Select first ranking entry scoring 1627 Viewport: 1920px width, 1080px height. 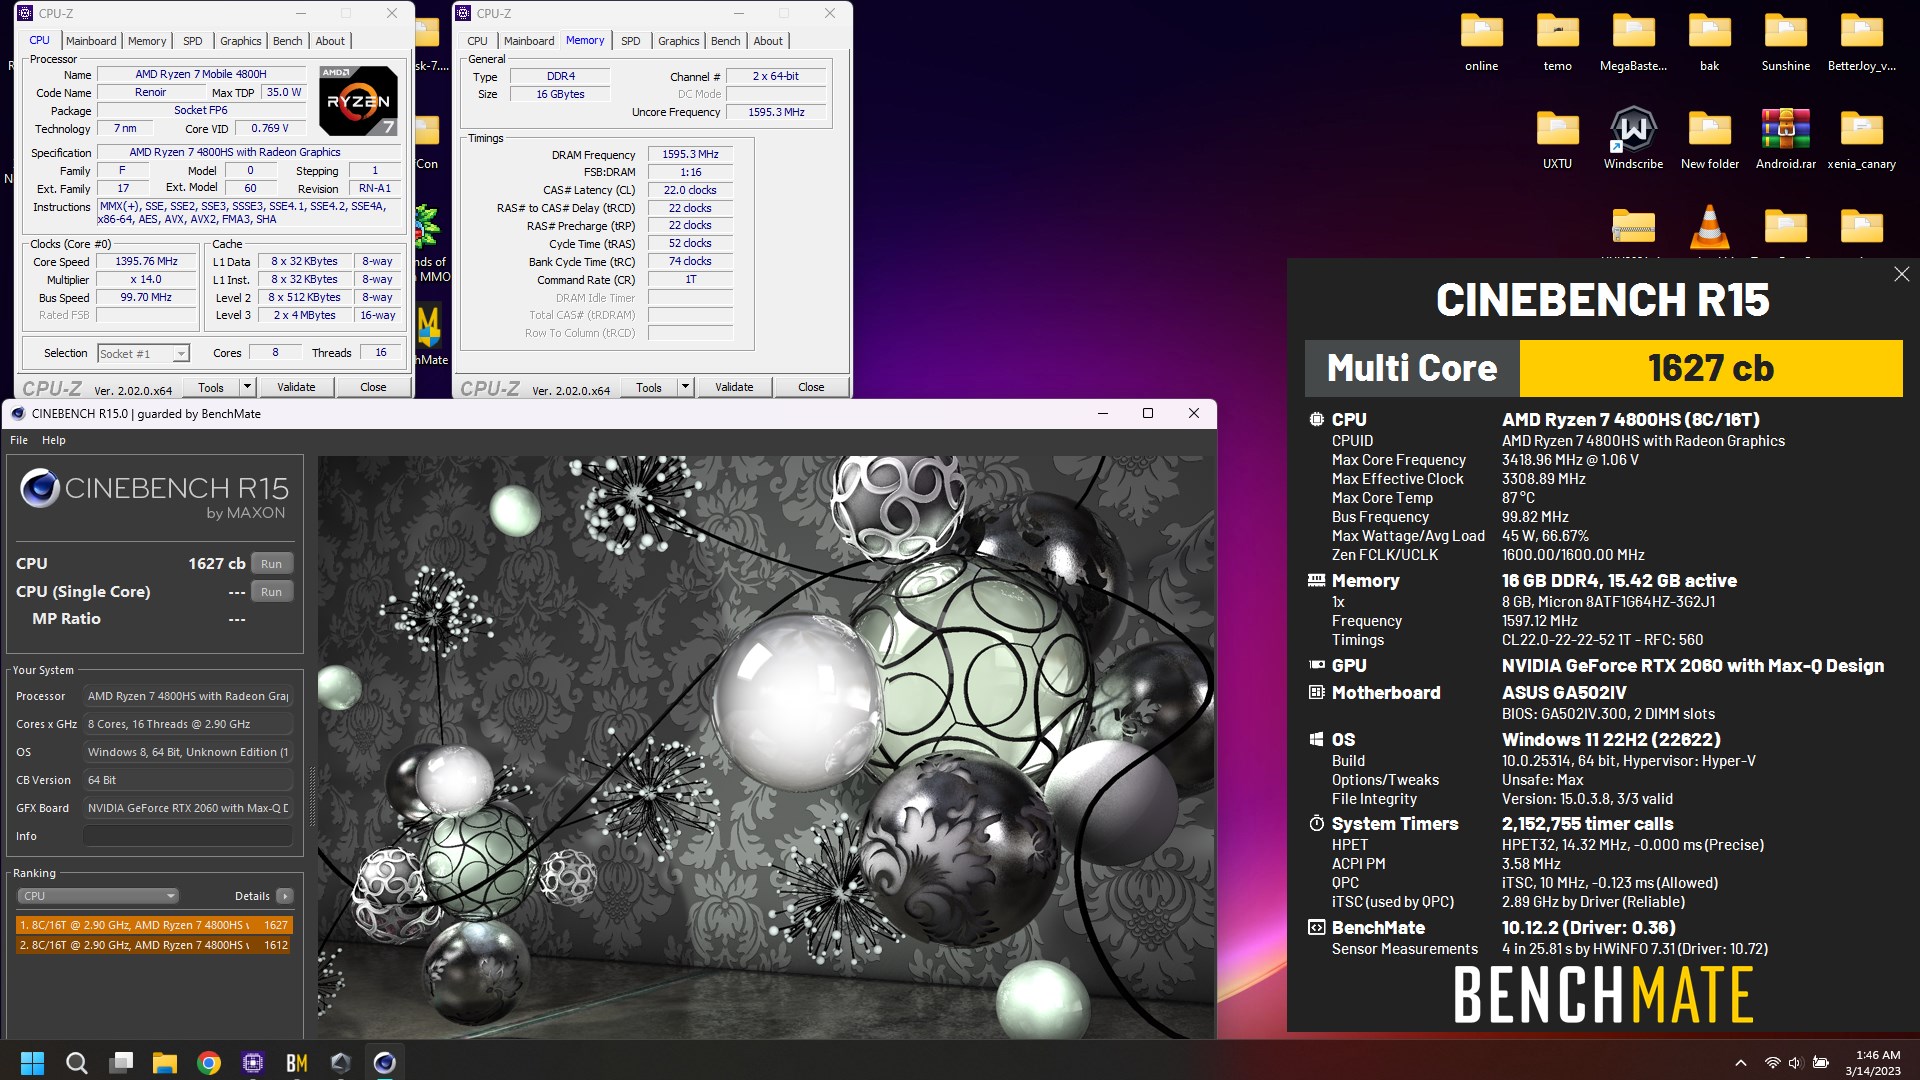click(x=154, y=925)
